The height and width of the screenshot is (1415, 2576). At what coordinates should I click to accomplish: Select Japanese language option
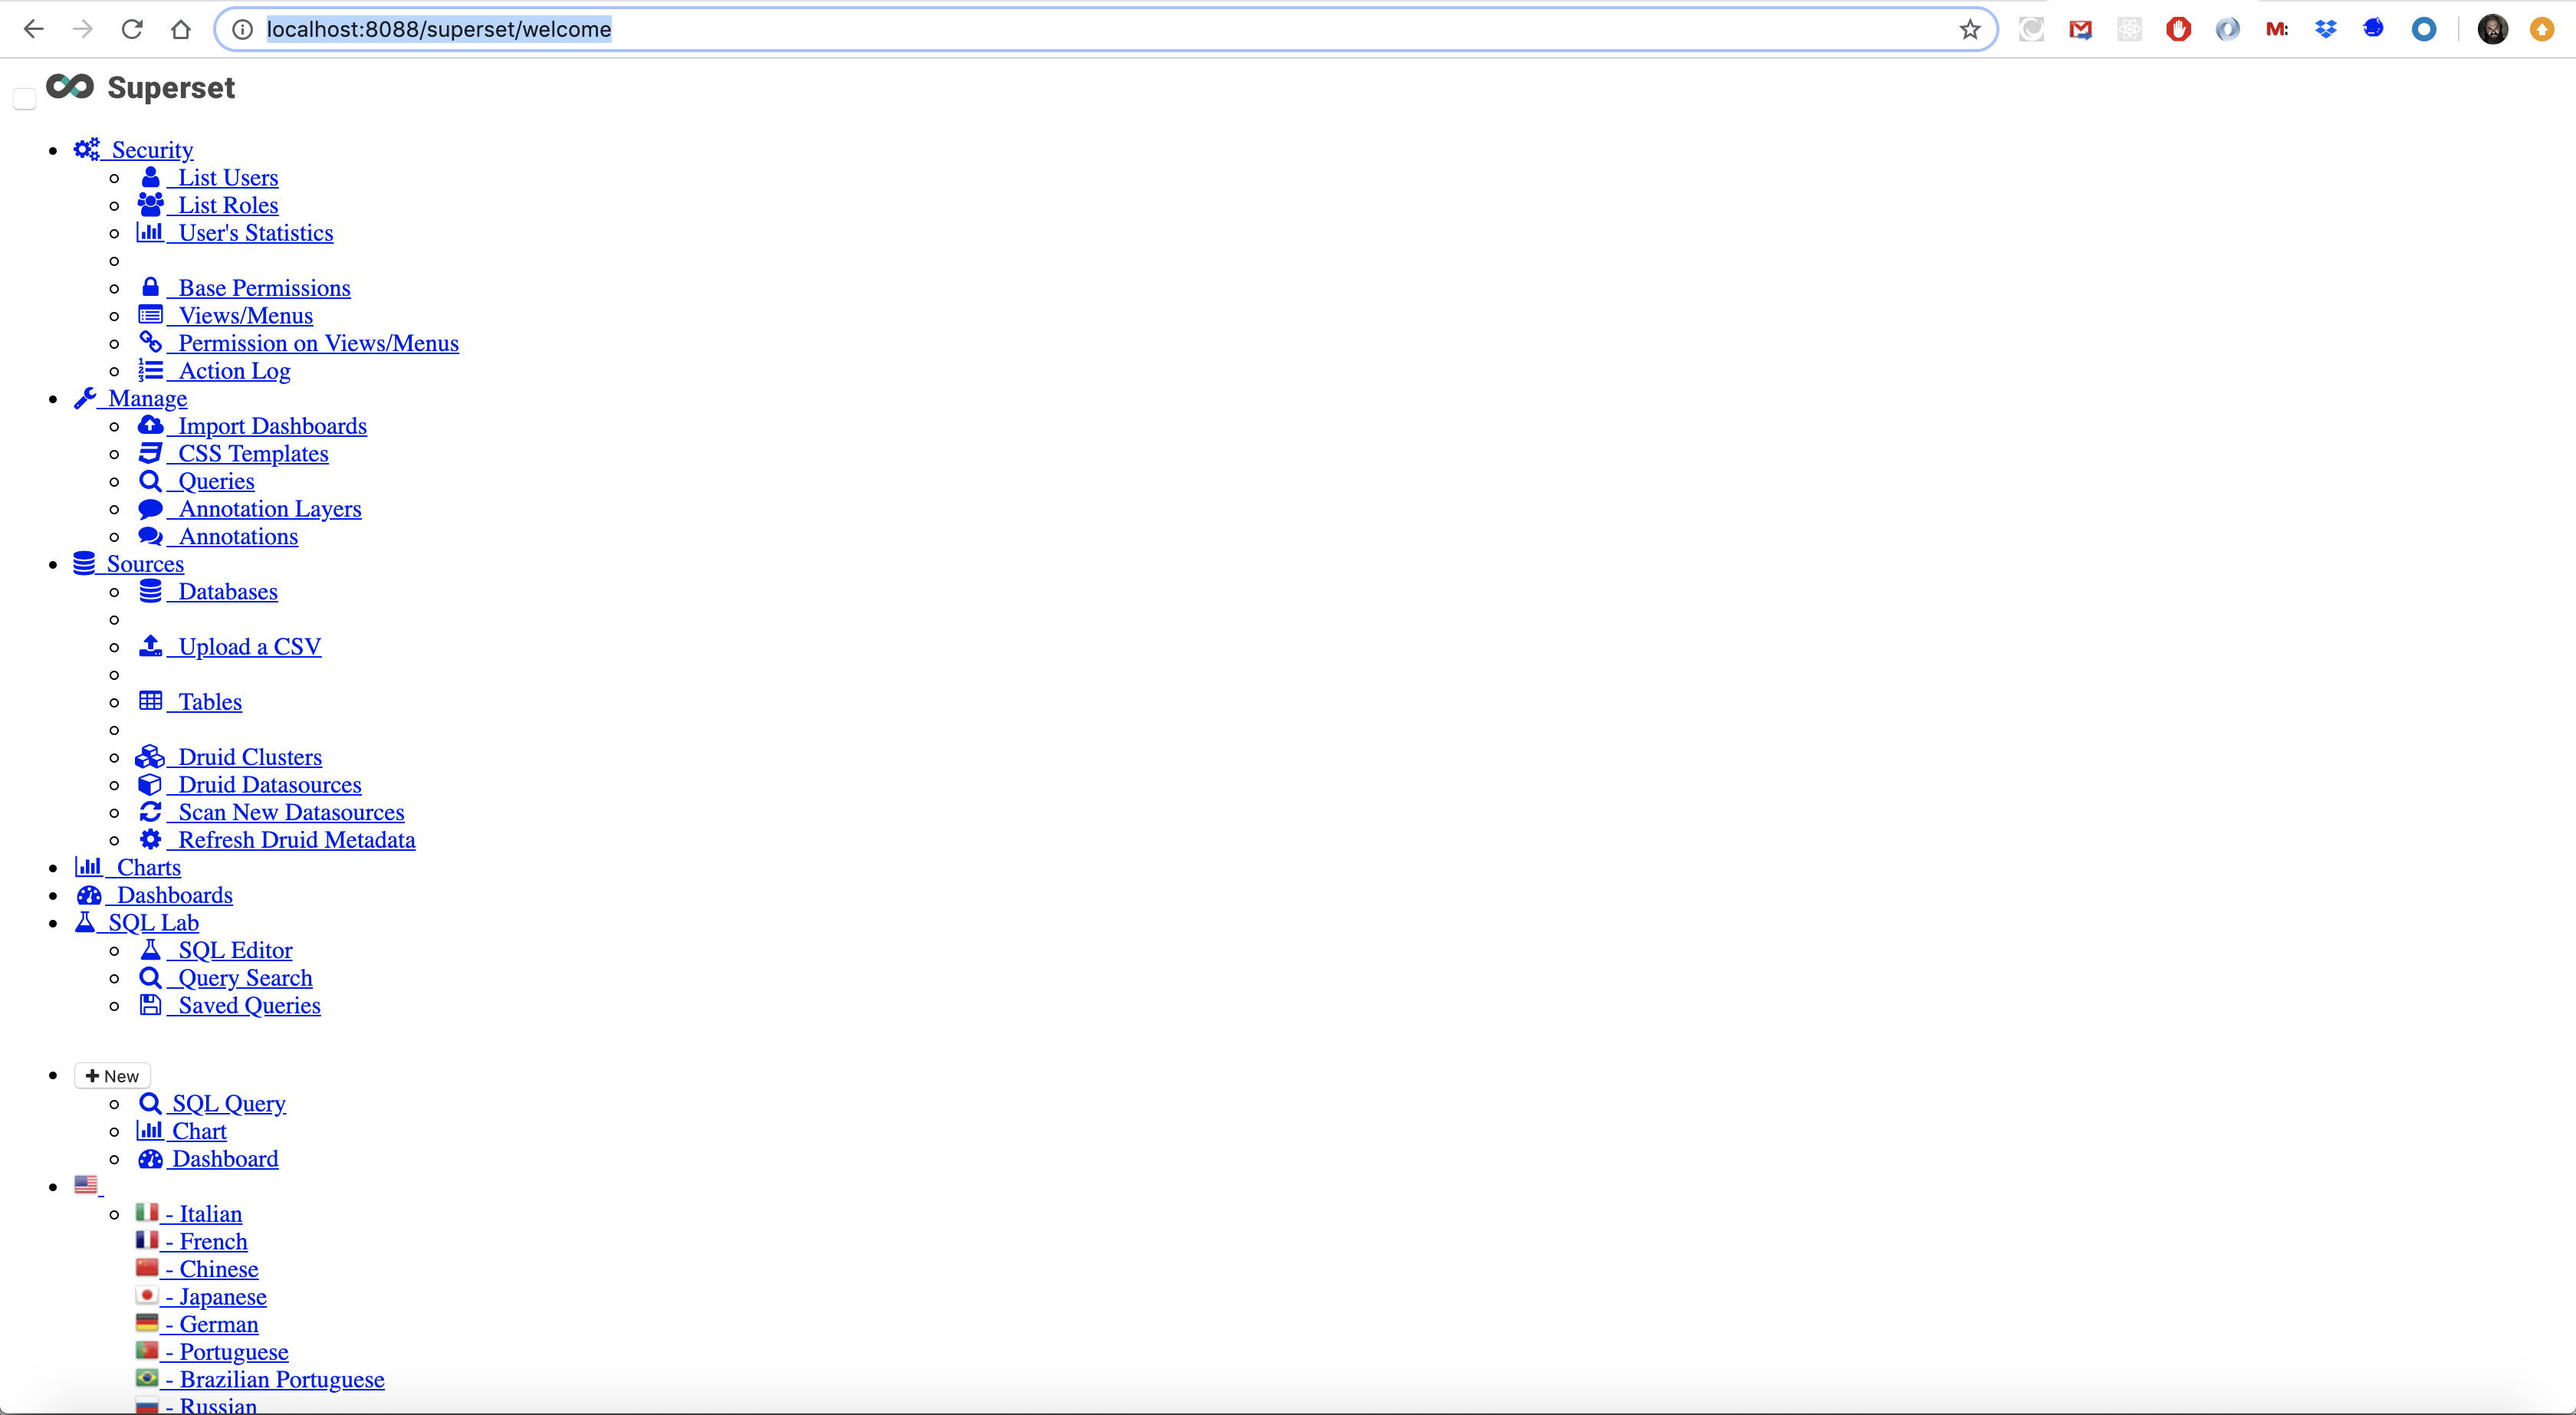(222, 1297)
